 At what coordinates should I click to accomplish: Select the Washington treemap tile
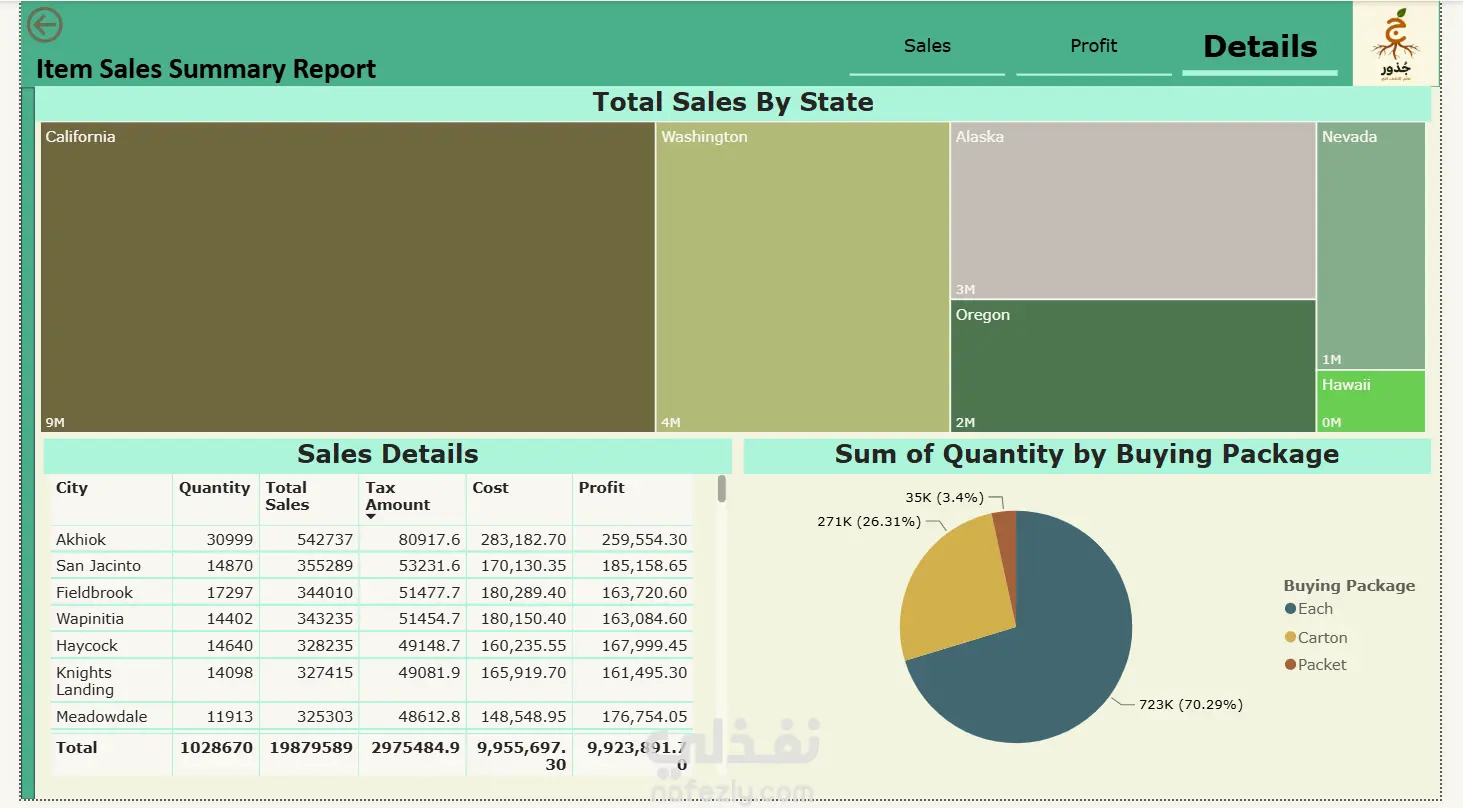click(803, 277)
